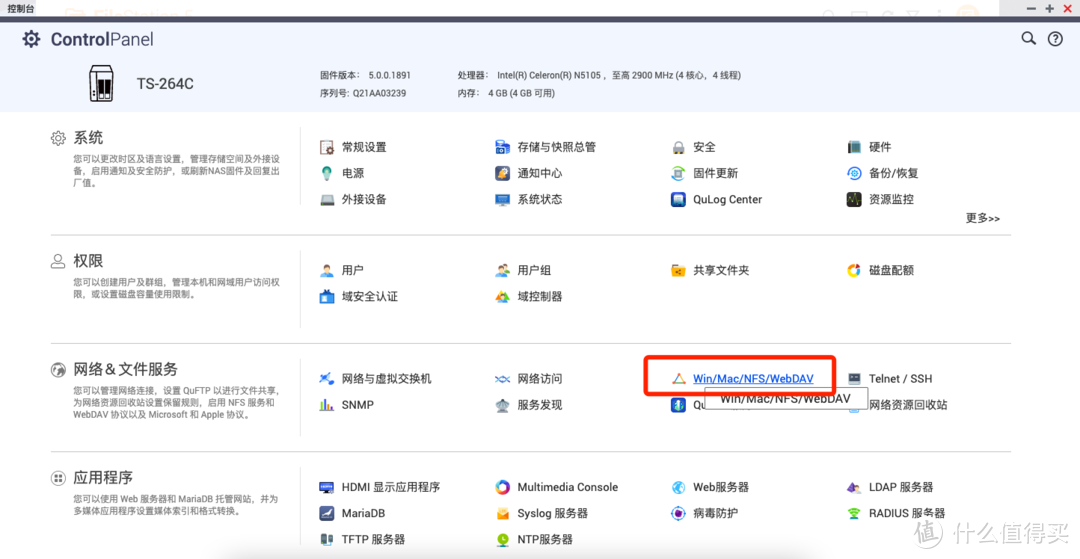Open the 域安全认证 domain security icon
Image resolution: width=1080 pixels, height=559 pixels.
[326, 297]
